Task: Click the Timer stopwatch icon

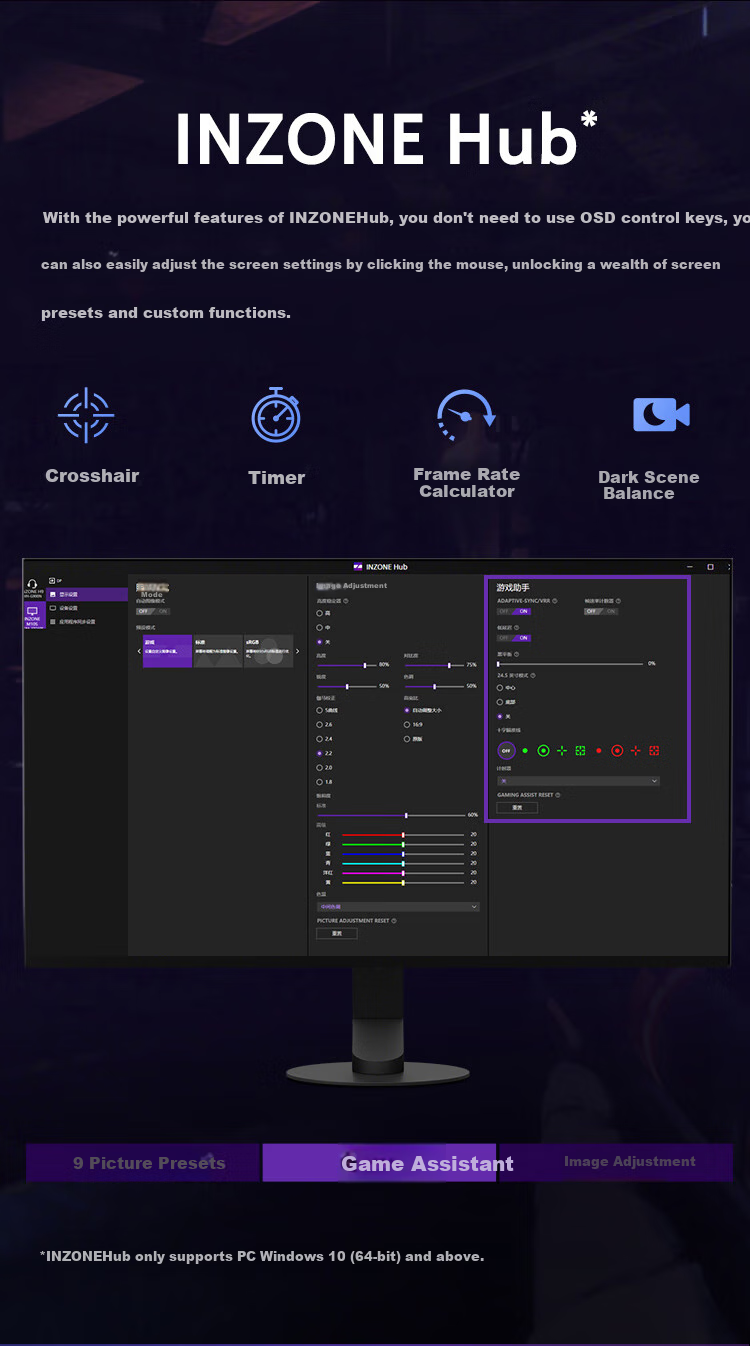Action: coord(276,415)
